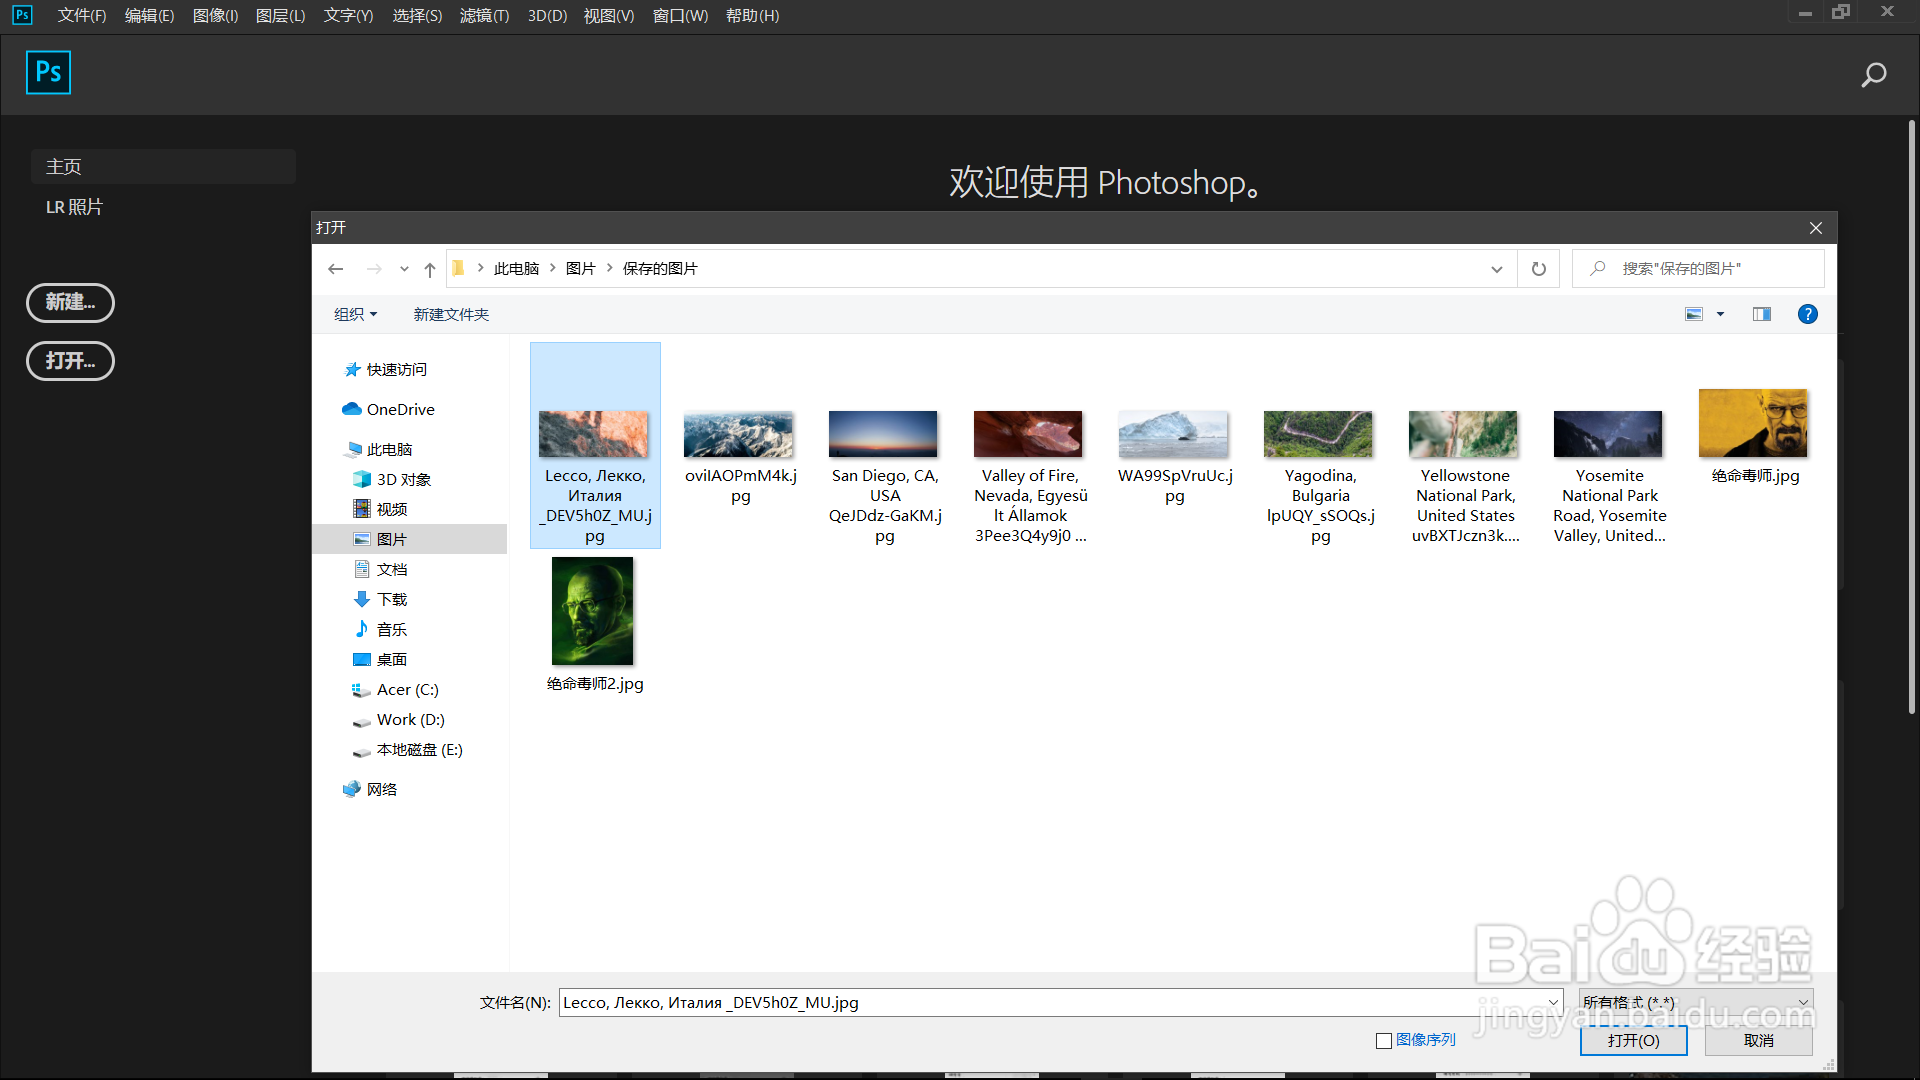Image resolution: width=1920 pixels, height=1080 pixels.
Task: Click the 取消 button
Action: pyautogui.click(x=1758, y=1040)
